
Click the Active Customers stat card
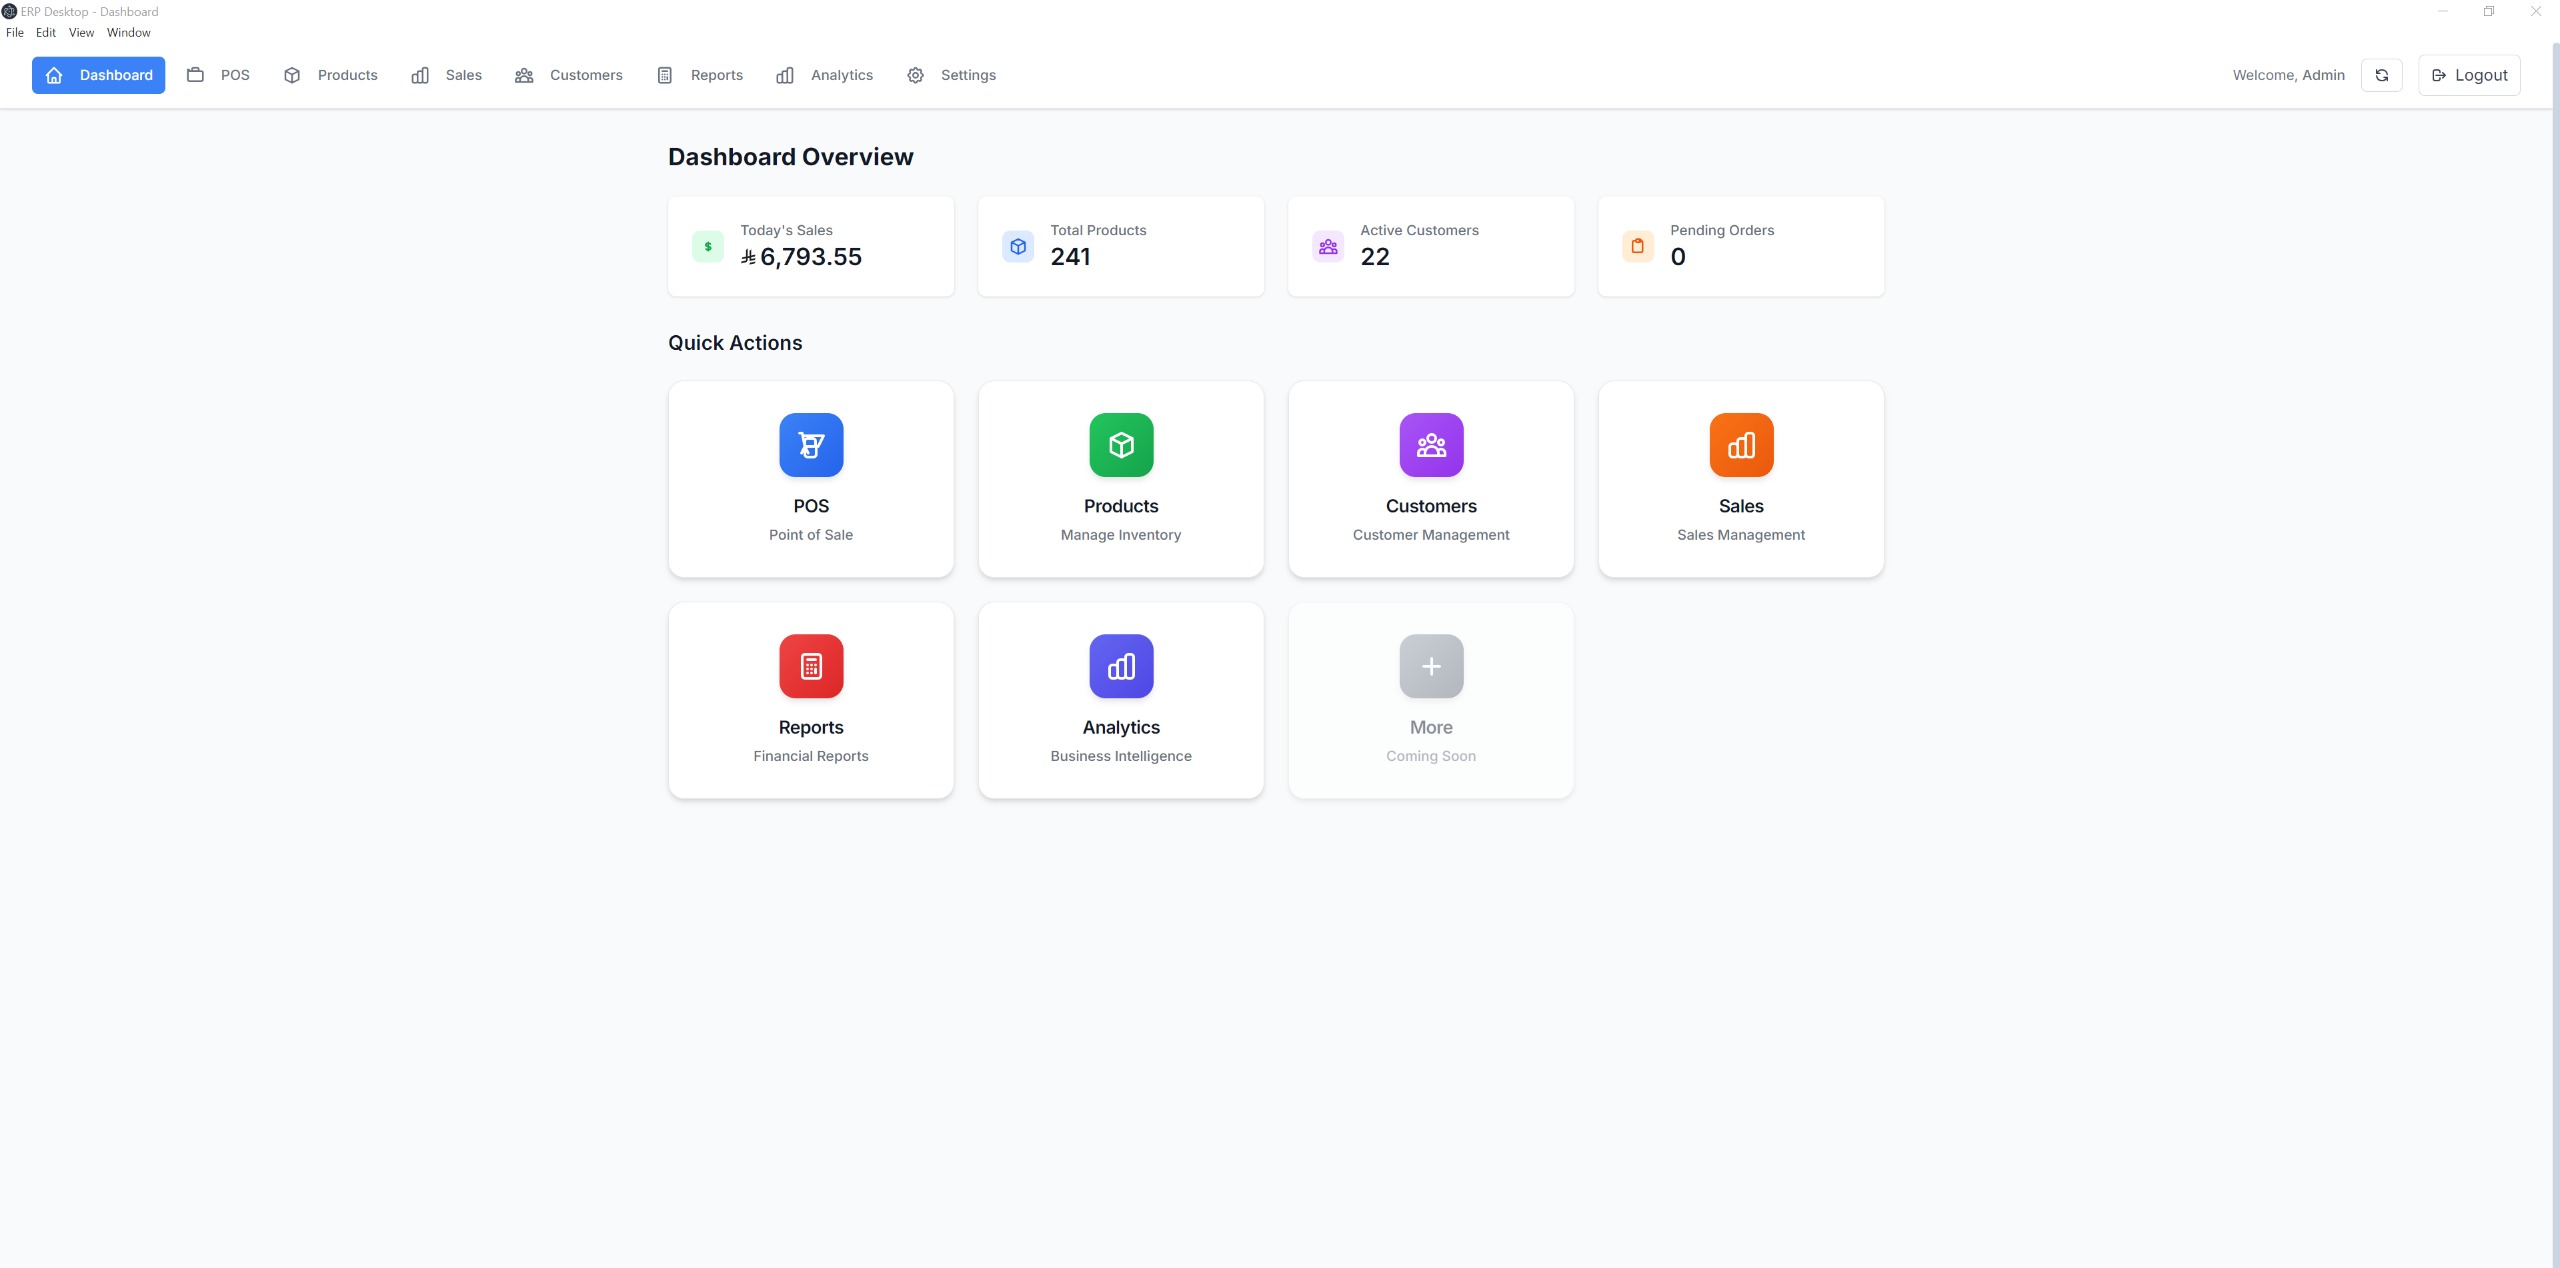pyautogui.click(x=1430, y=246)
